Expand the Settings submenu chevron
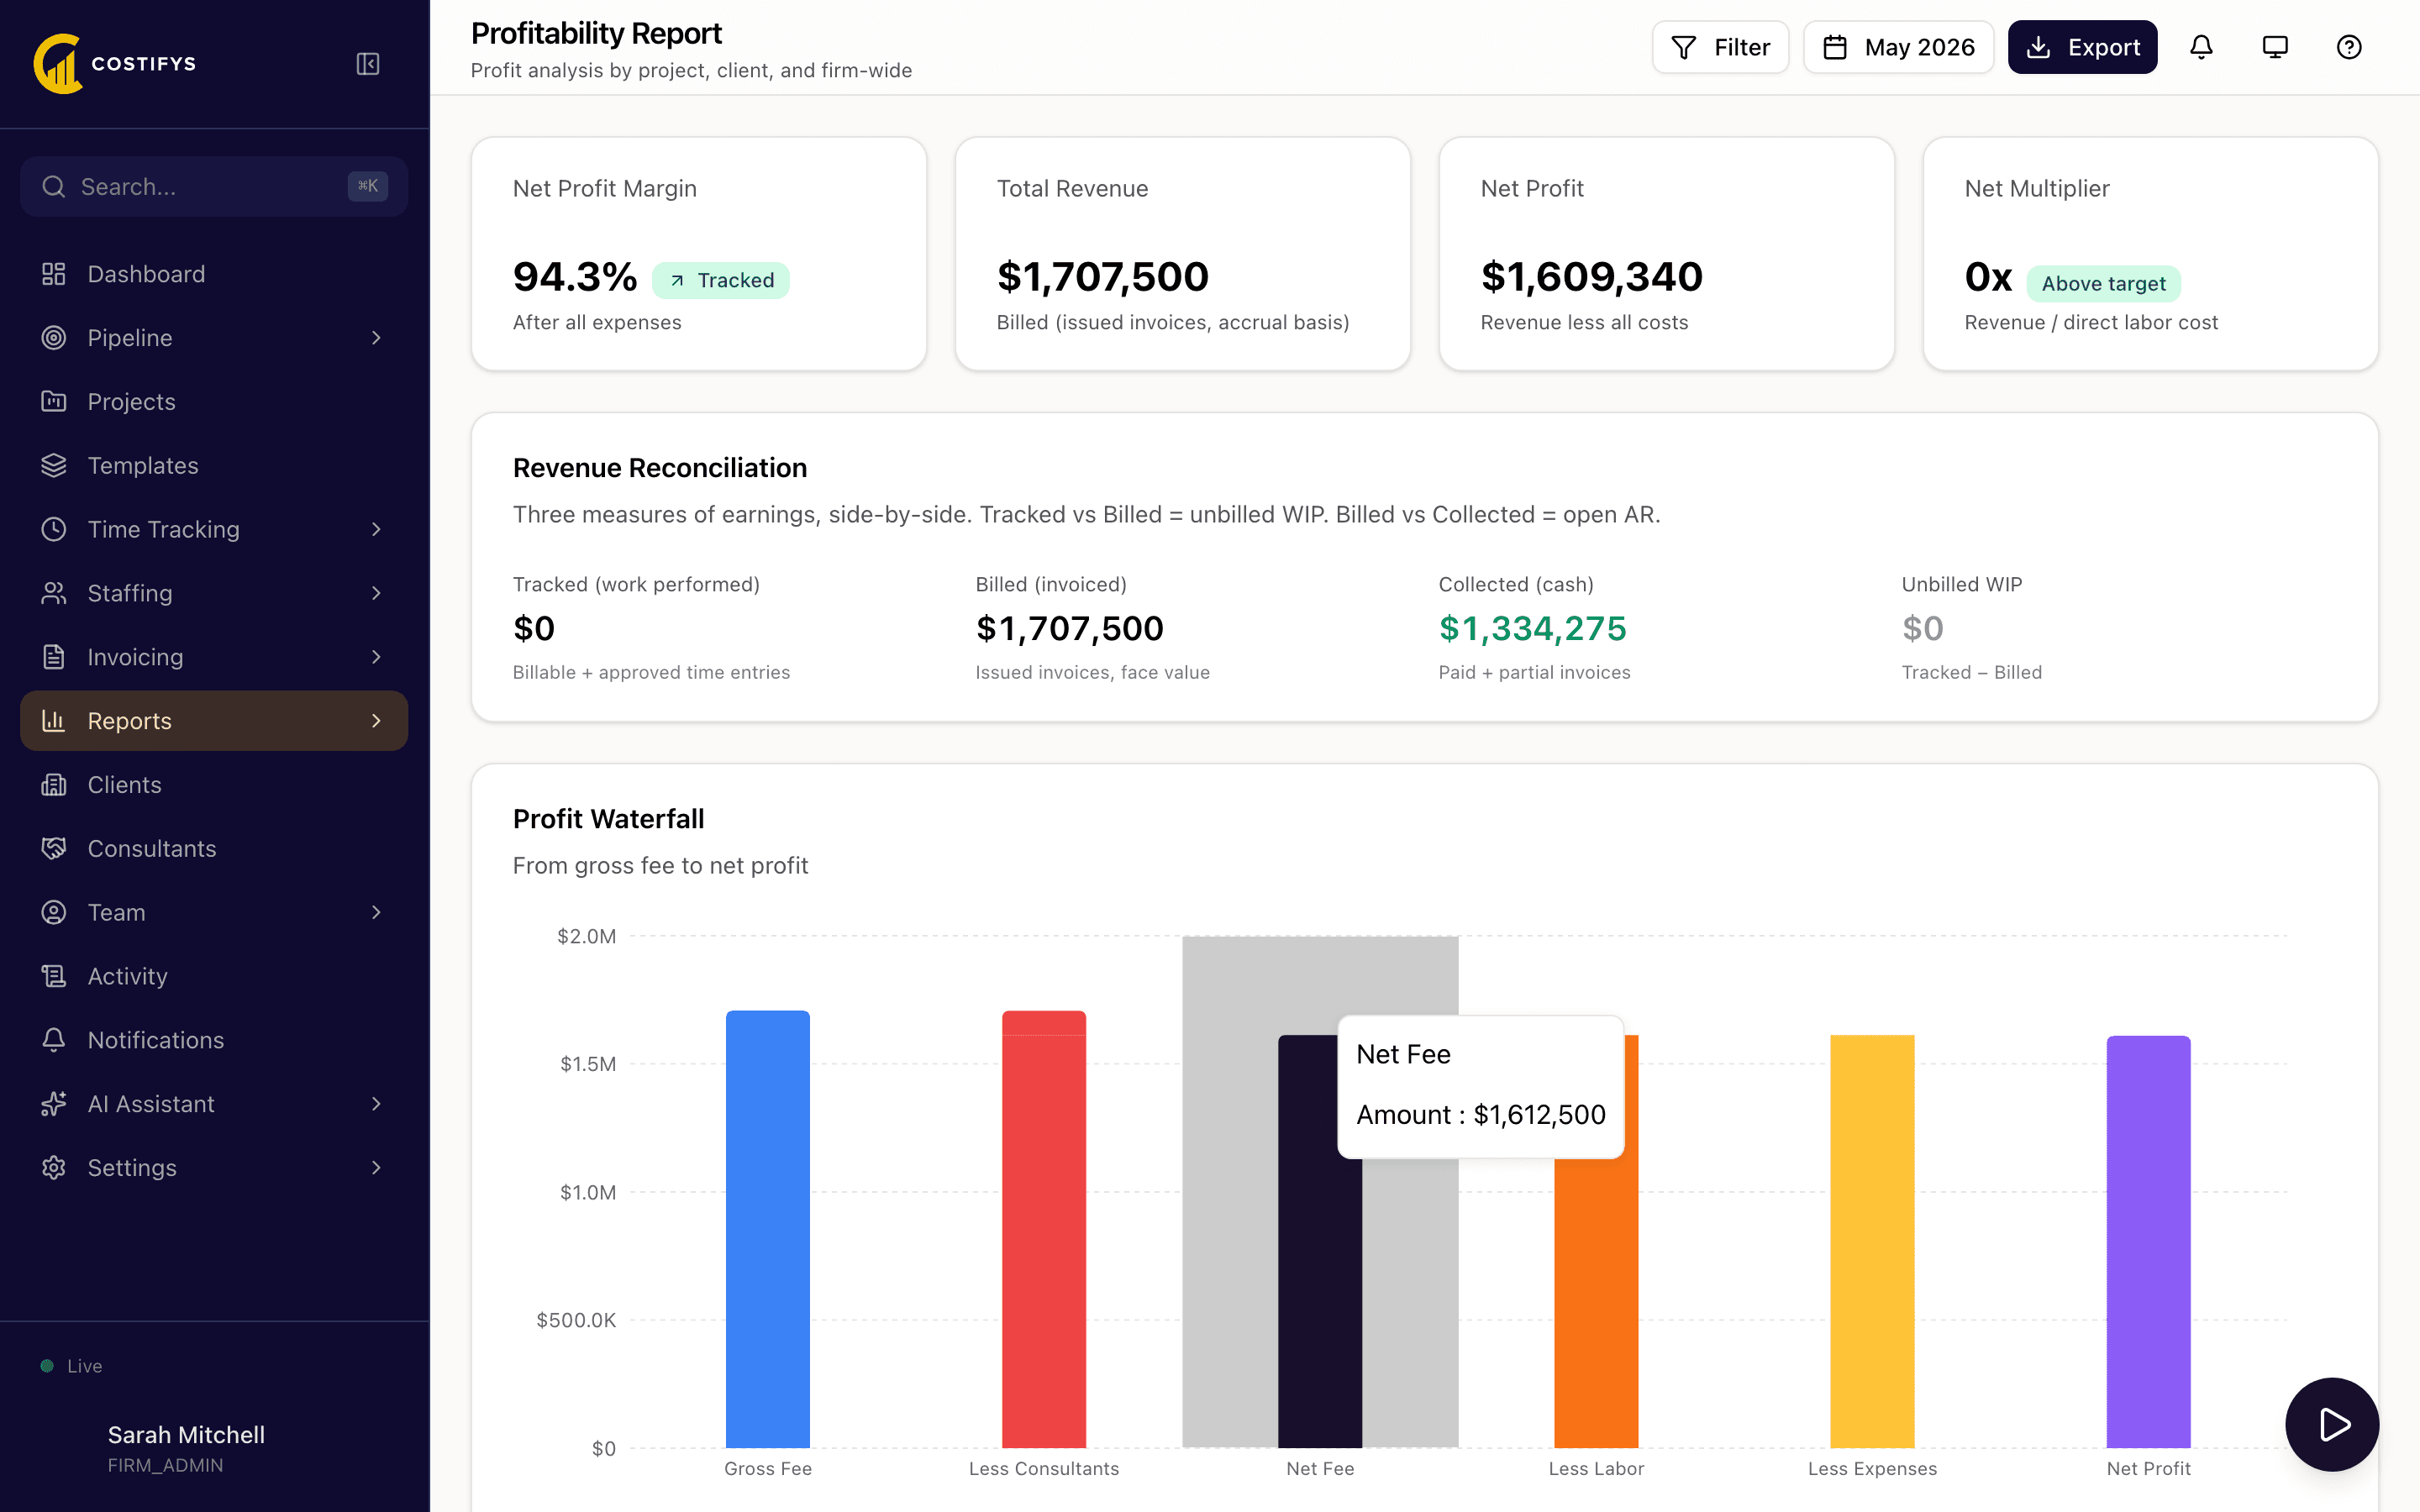 click(x=376, y=1168)
